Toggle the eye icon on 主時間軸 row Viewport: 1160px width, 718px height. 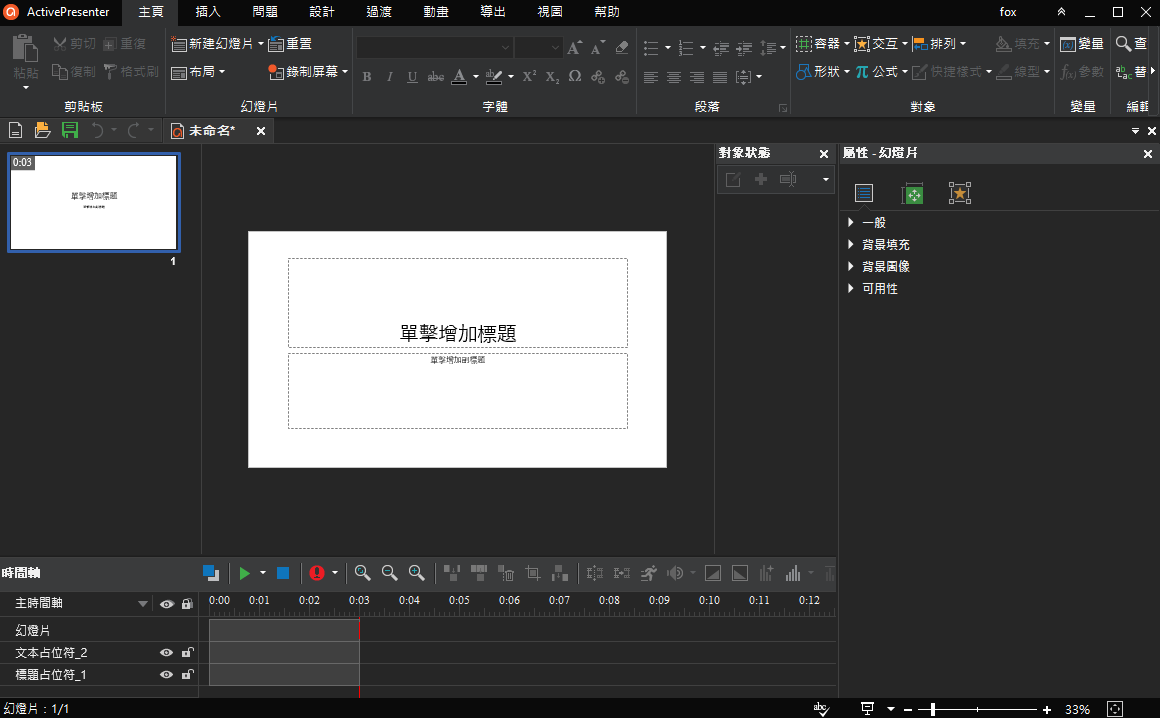167,604
